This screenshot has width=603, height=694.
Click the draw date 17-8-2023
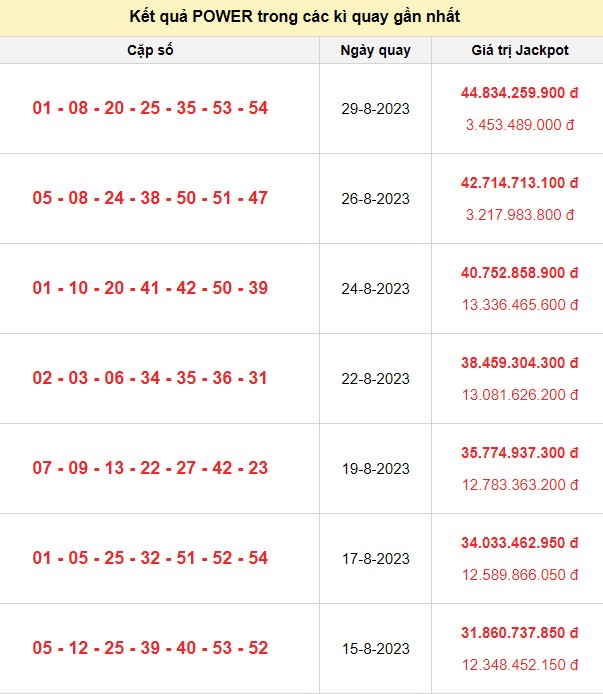click(375, 558)
